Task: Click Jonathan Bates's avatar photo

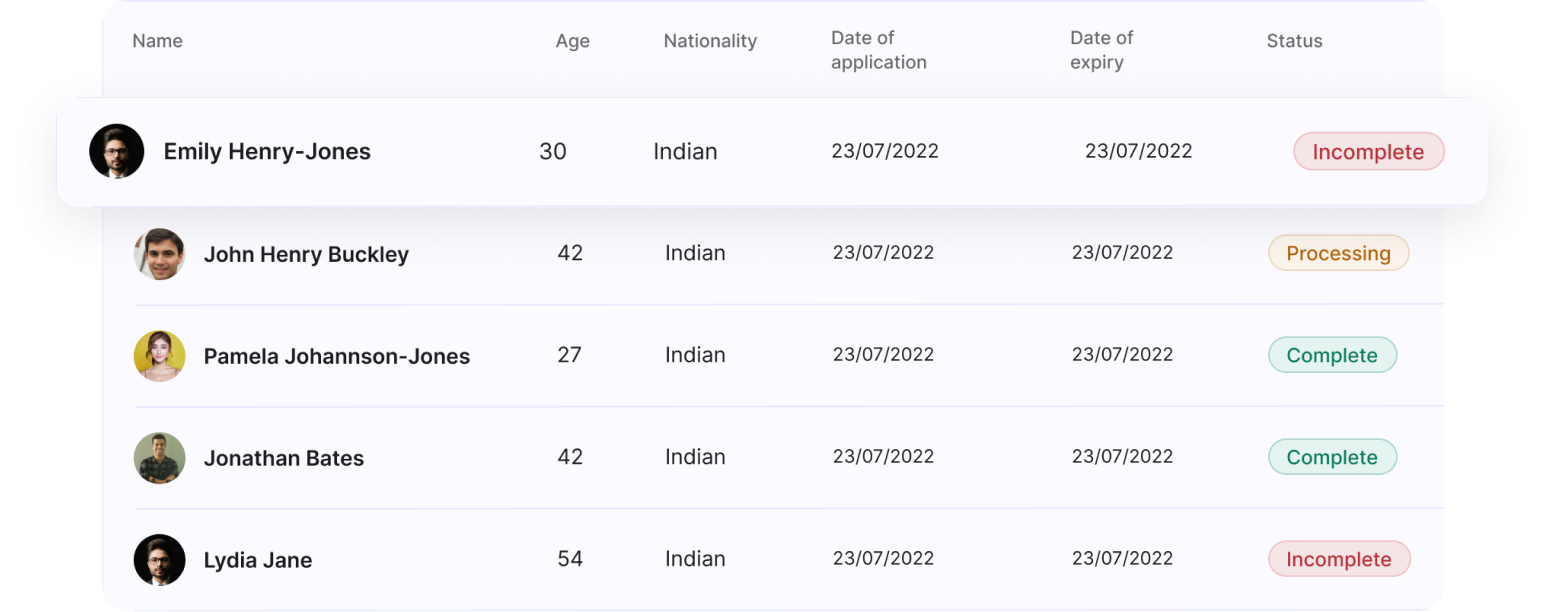Action: tap(160, 458)
